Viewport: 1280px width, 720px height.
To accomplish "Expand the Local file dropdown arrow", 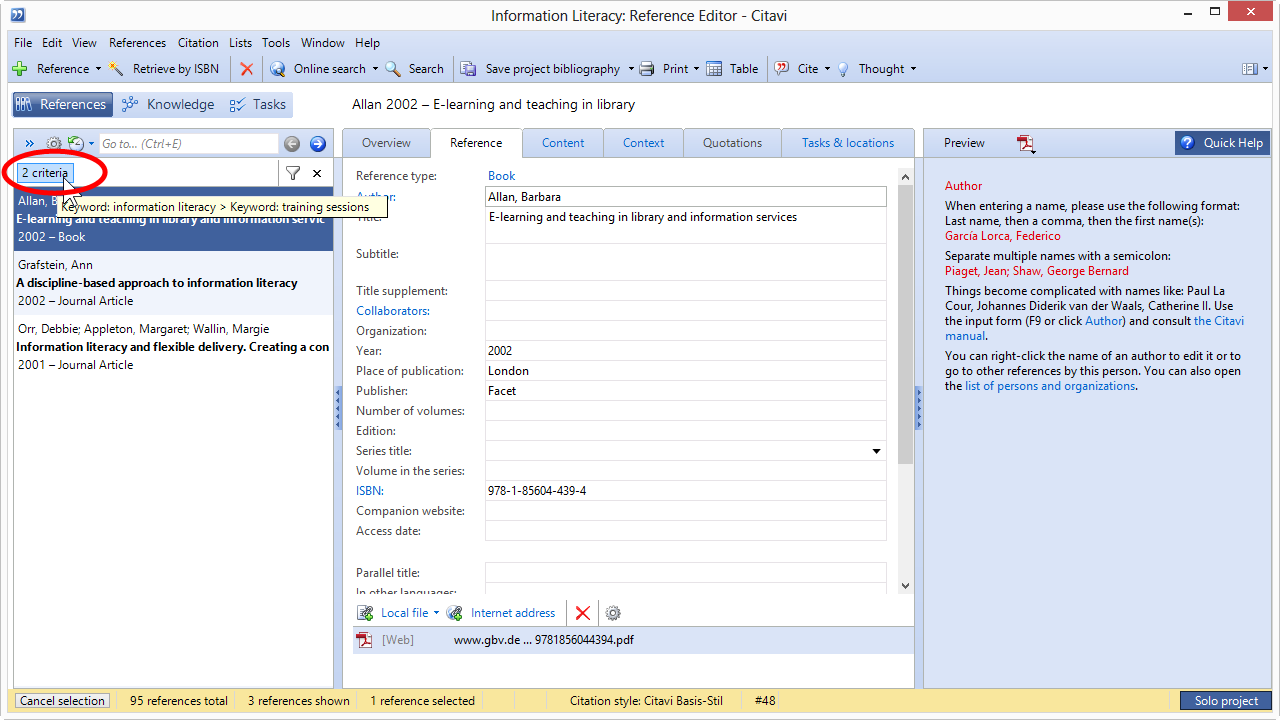I will 436,613.
